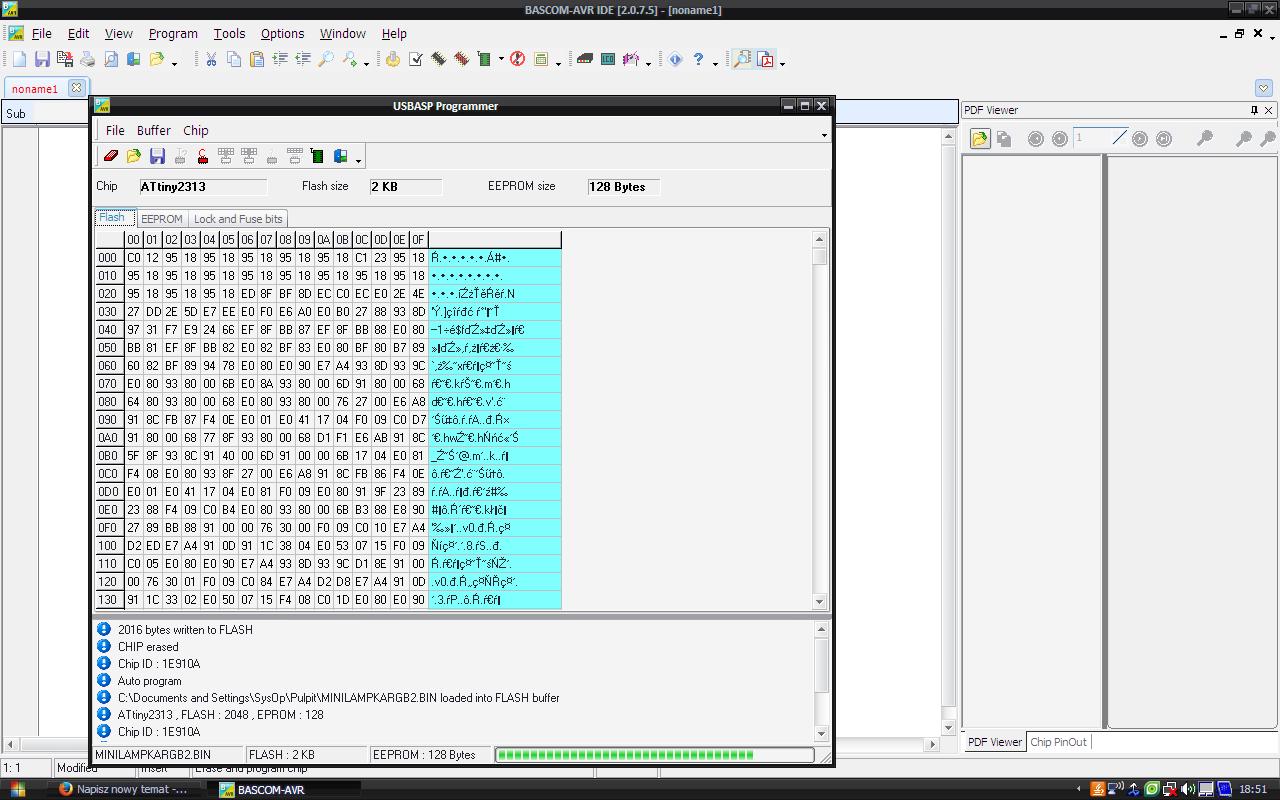Viewport: 1280px width, 800px height.
Task: Click the Terminal Emulator icon
Action: point(585,60)
